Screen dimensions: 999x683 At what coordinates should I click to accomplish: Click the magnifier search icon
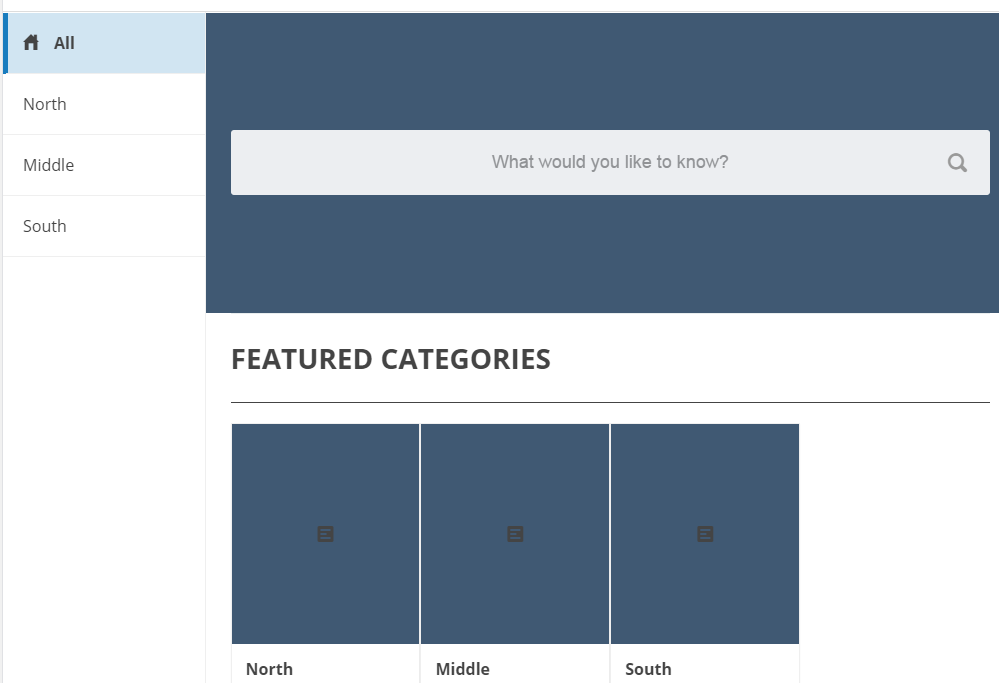[957, 163]
